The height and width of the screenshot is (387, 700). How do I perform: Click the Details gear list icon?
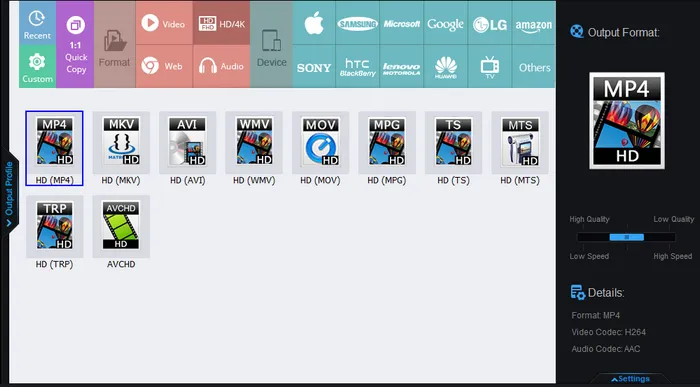(x=578, y=292)
